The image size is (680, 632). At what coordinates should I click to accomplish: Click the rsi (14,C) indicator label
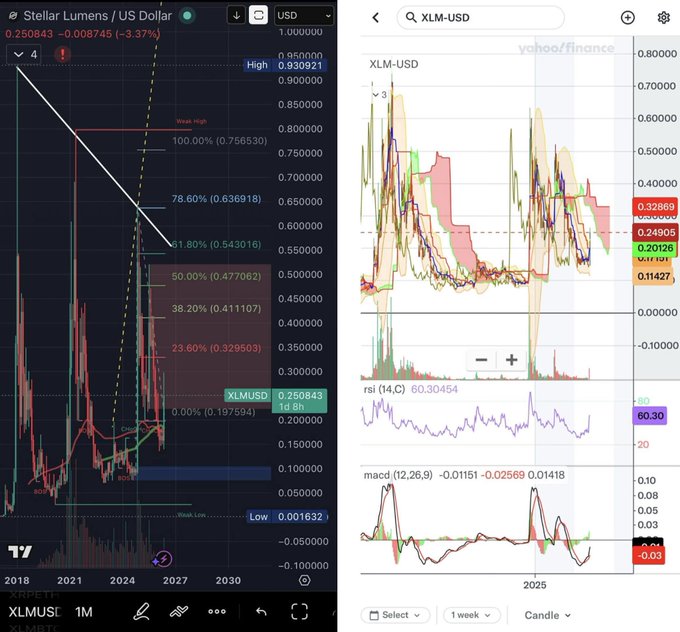[384, 390]
